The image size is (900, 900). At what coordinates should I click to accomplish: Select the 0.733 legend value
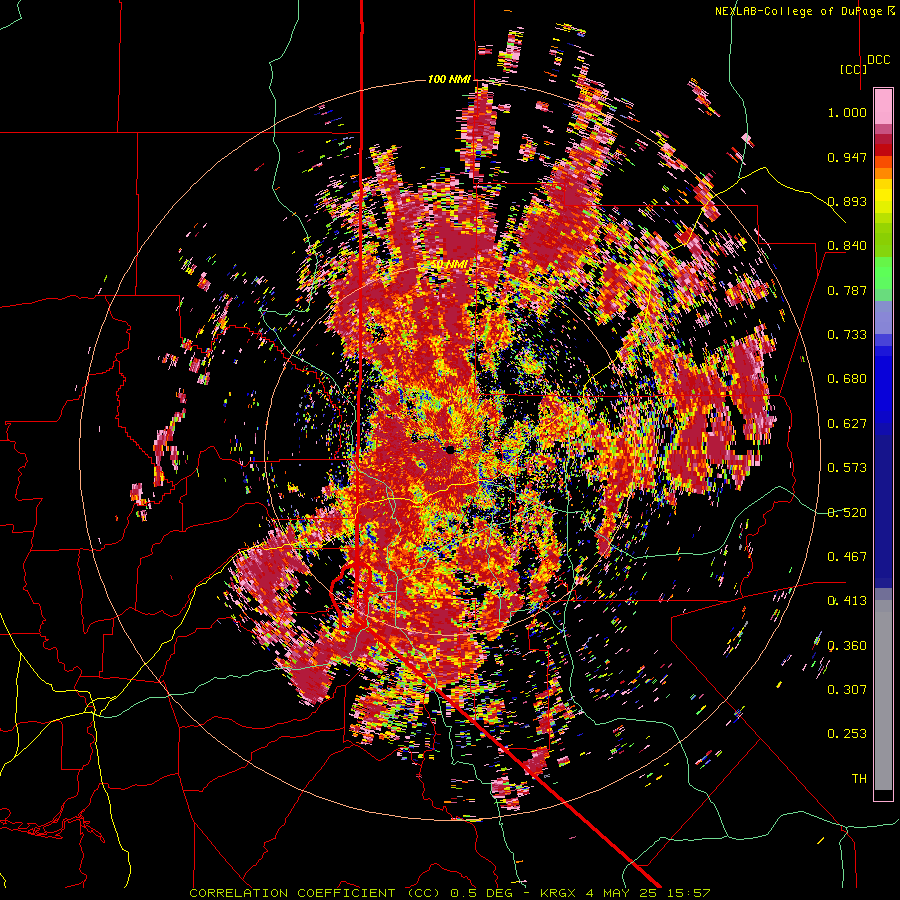(x=847, y=335)
